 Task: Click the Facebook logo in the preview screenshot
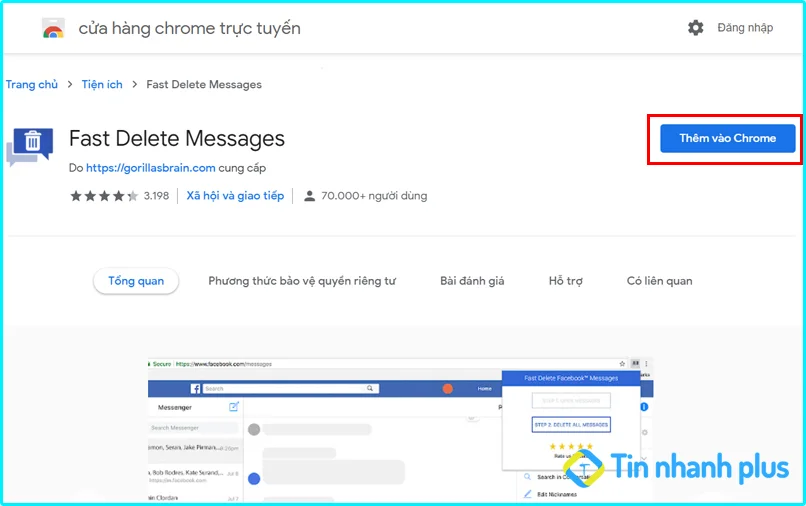[195, 389]
